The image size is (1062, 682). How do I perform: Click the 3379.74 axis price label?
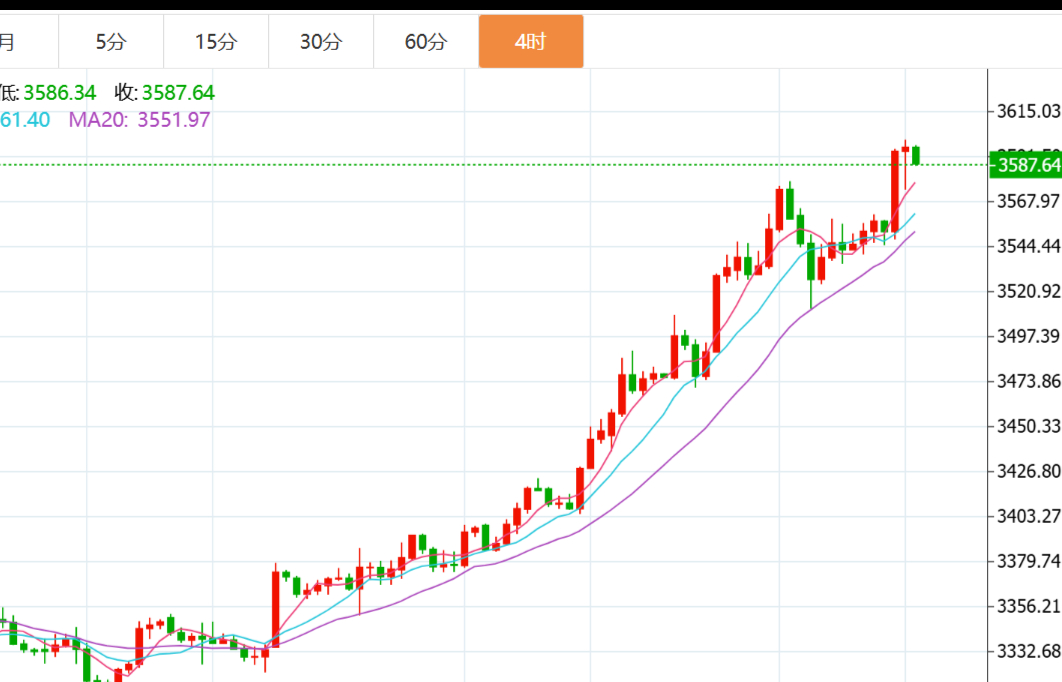(x=1028, y=561)
